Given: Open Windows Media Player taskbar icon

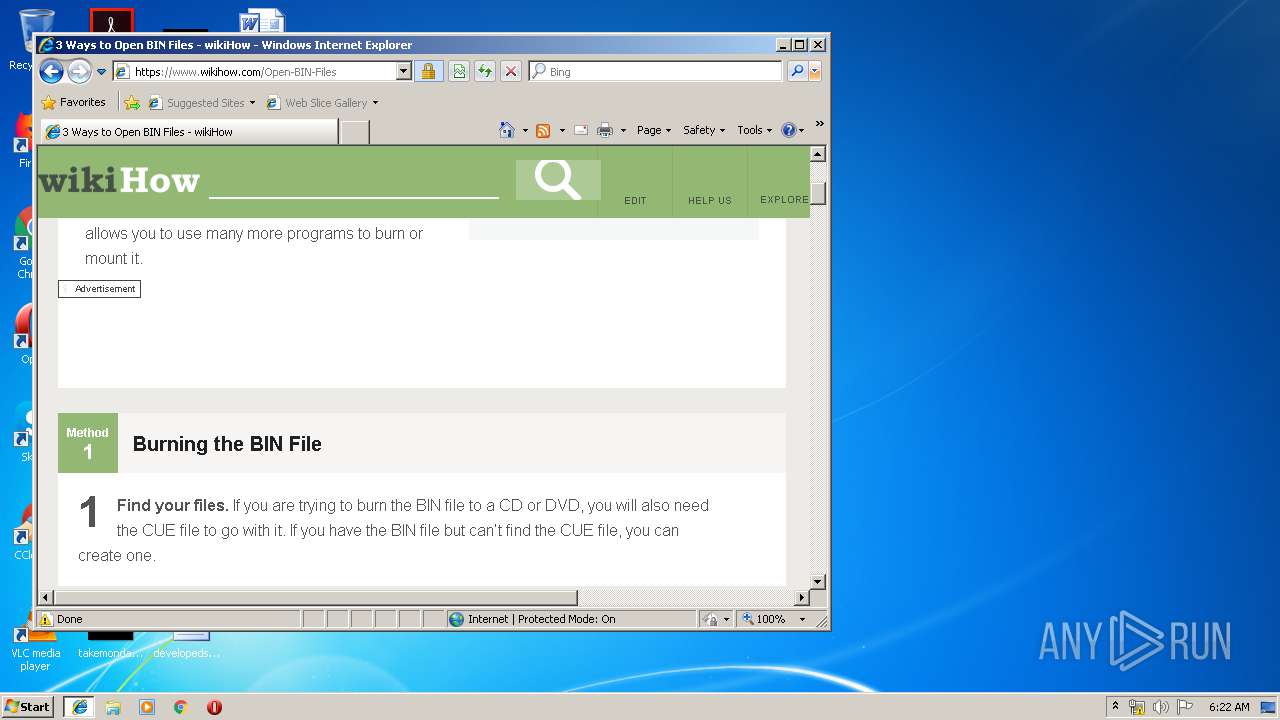Looking at the screenshot, I should coord(147,707).
